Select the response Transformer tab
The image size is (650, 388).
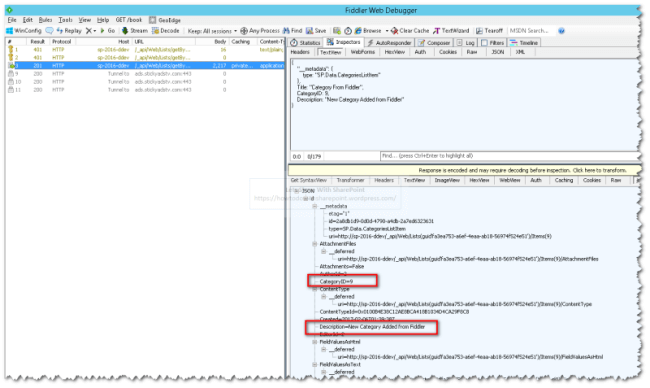pos(351,180)
